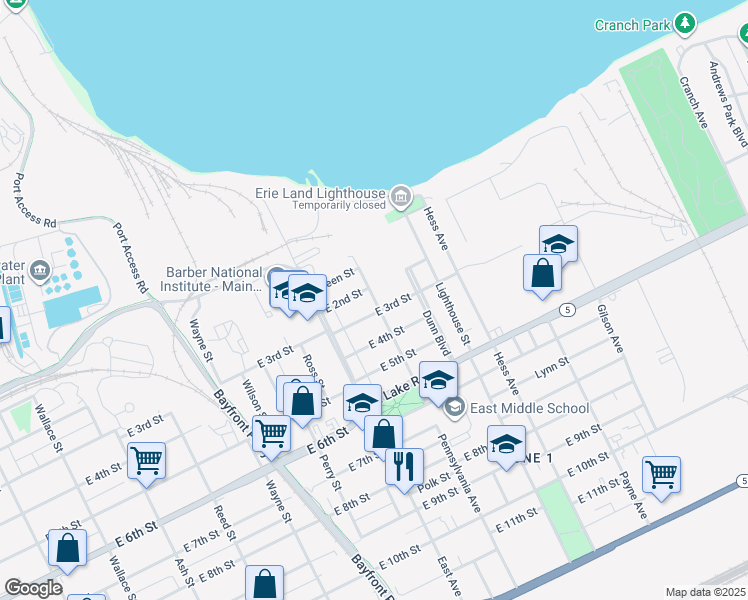Click the shopping bag marker near Hess Ave

[541, 273]
